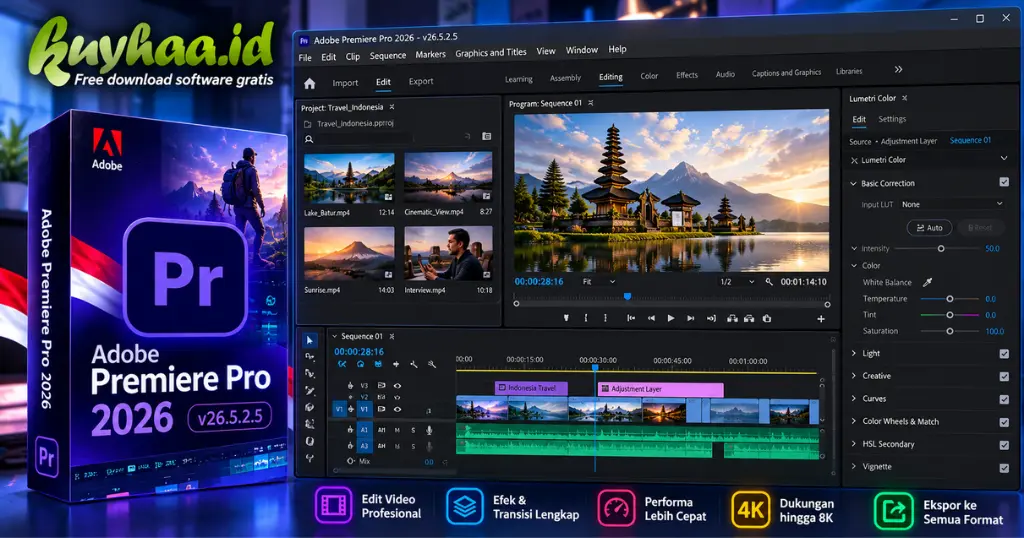The width and height of the screenshot is (1024, 538).
Task: Jump to Out point
Action: [x=711, y=318]
